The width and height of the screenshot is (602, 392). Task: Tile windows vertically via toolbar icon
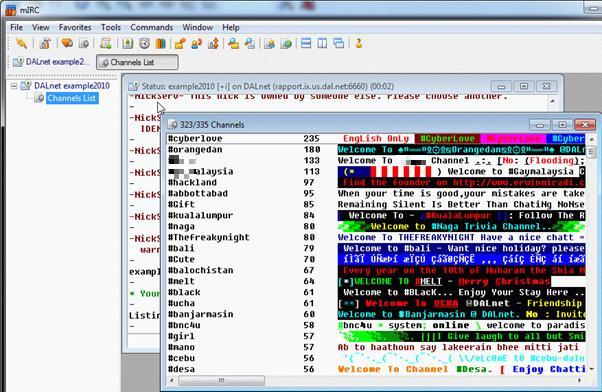tap(322, 43)
